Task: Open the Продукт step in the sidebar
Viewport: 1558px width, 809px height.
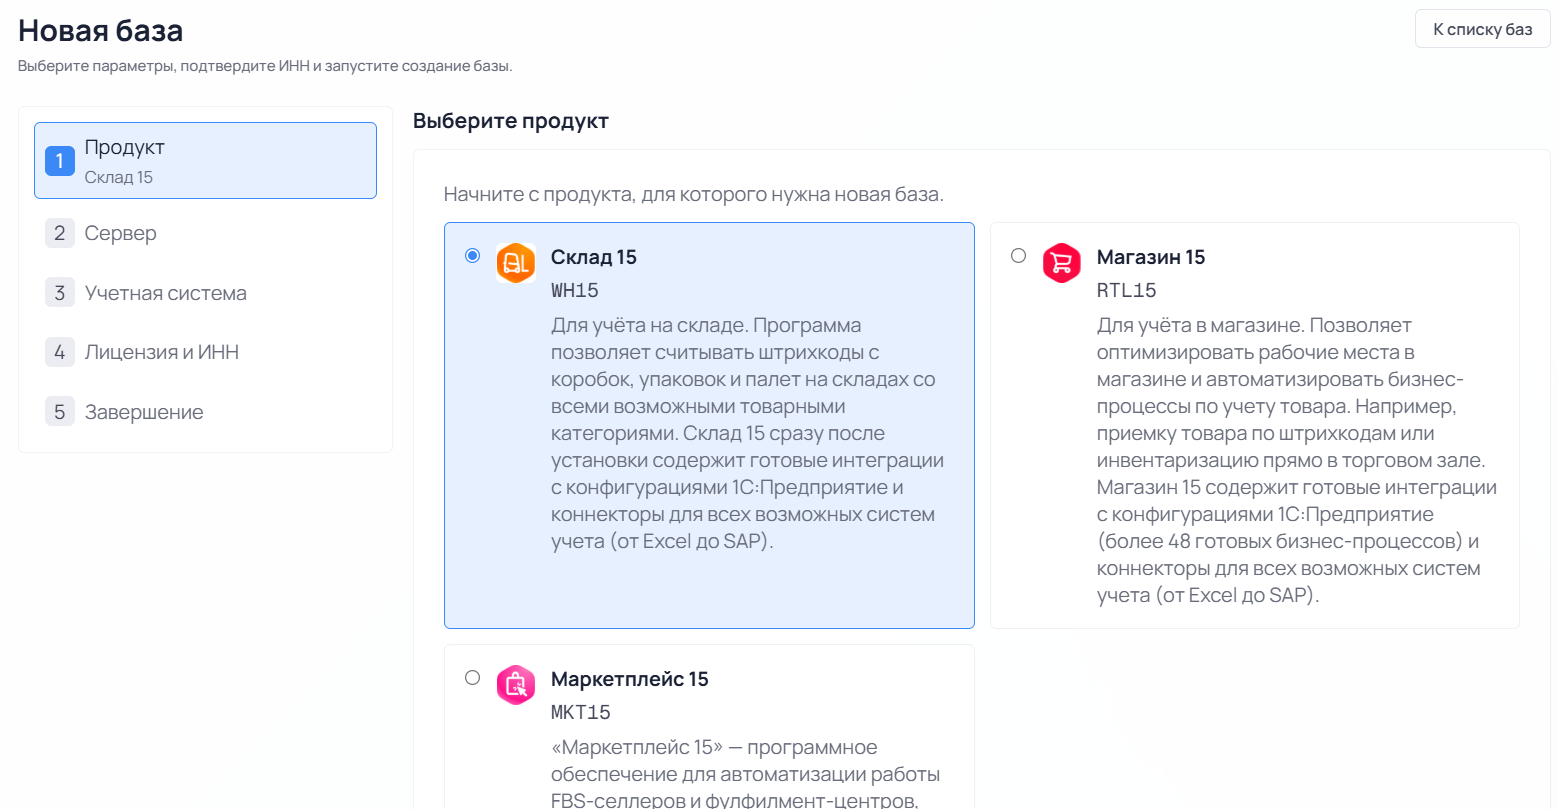Action: pos(205,160)
